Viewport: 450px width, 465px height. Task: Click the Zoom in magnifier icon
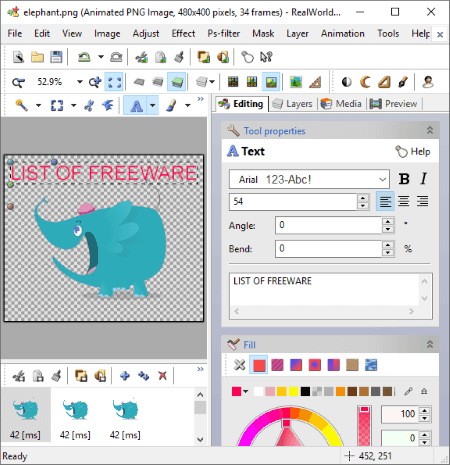[95, 82]
